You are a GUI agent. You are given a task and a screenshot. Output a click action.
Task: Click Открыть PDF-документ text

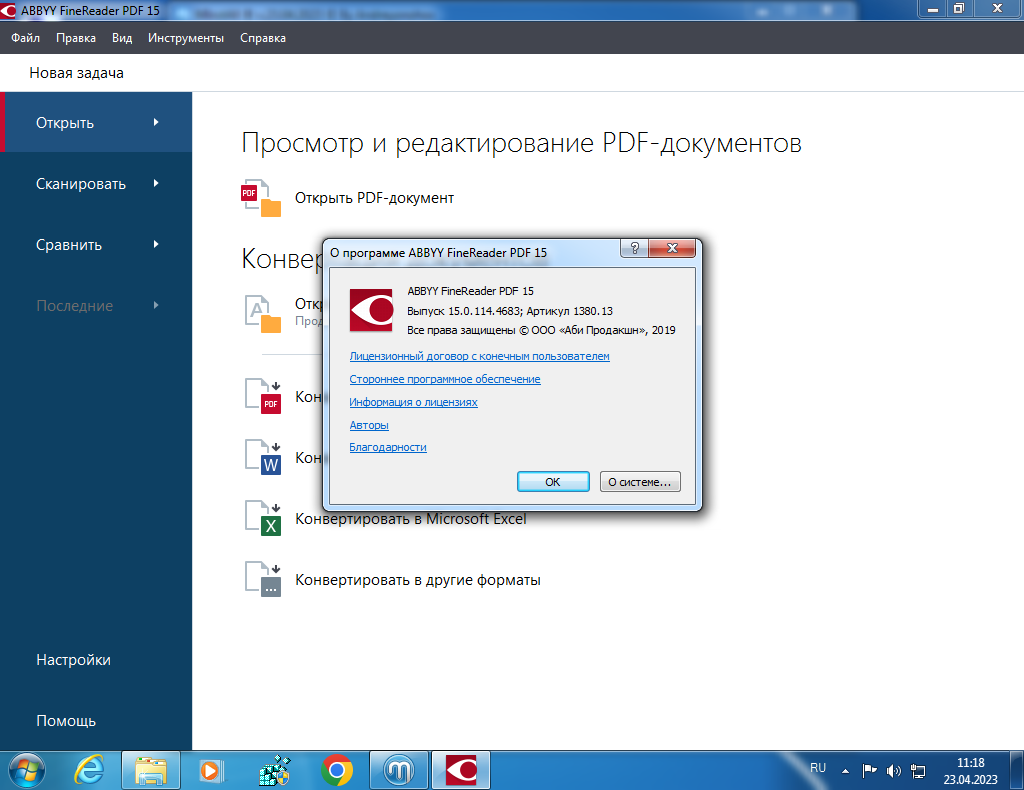point(374,198)
